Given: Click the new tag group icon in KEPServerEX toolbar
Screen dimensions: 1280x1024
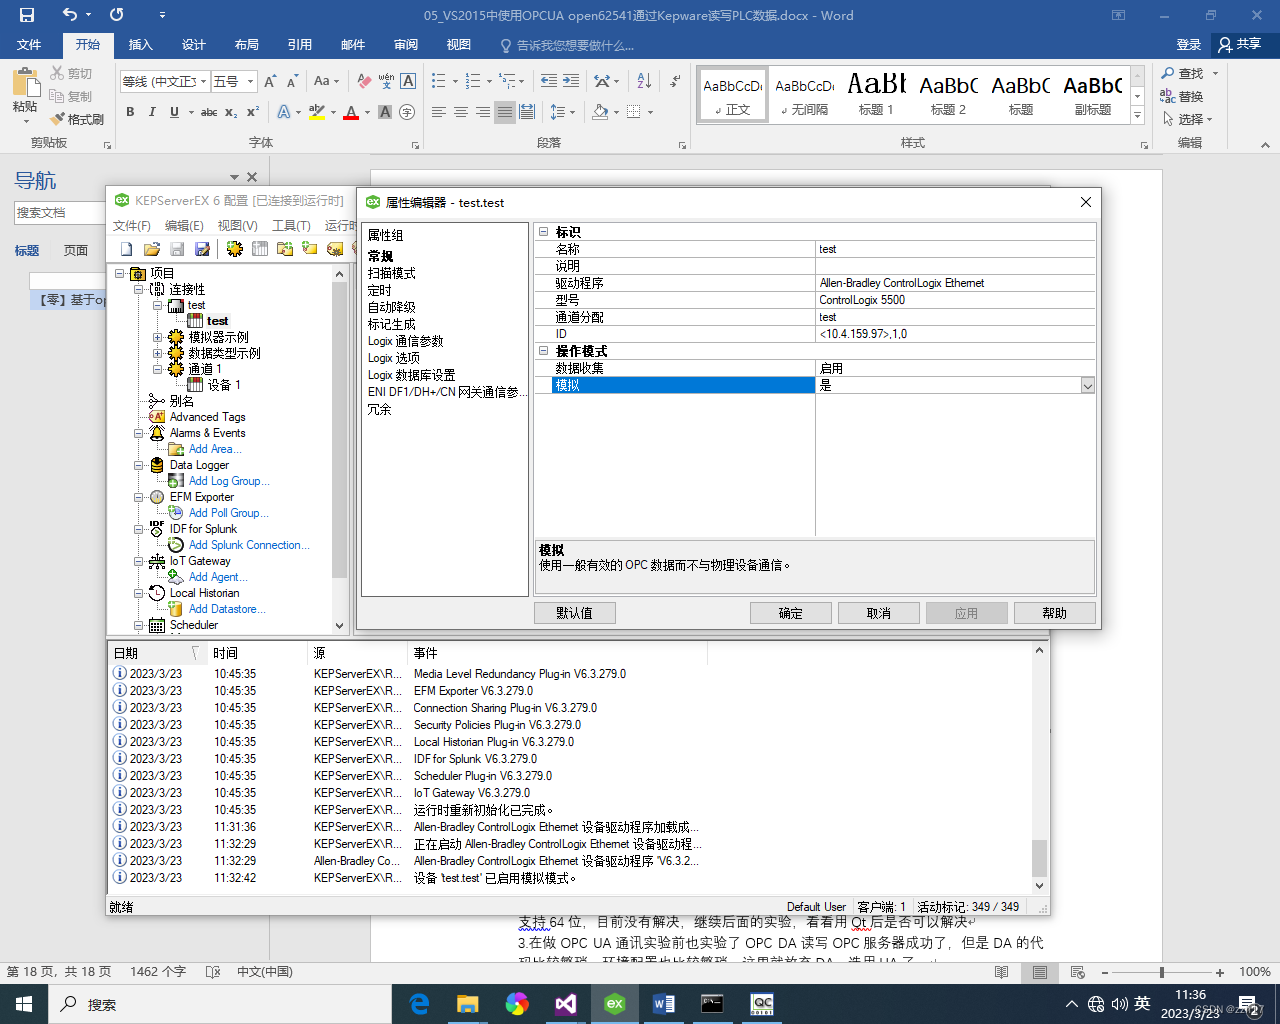Looking at the screenshot, I should [x=285, y=249].
